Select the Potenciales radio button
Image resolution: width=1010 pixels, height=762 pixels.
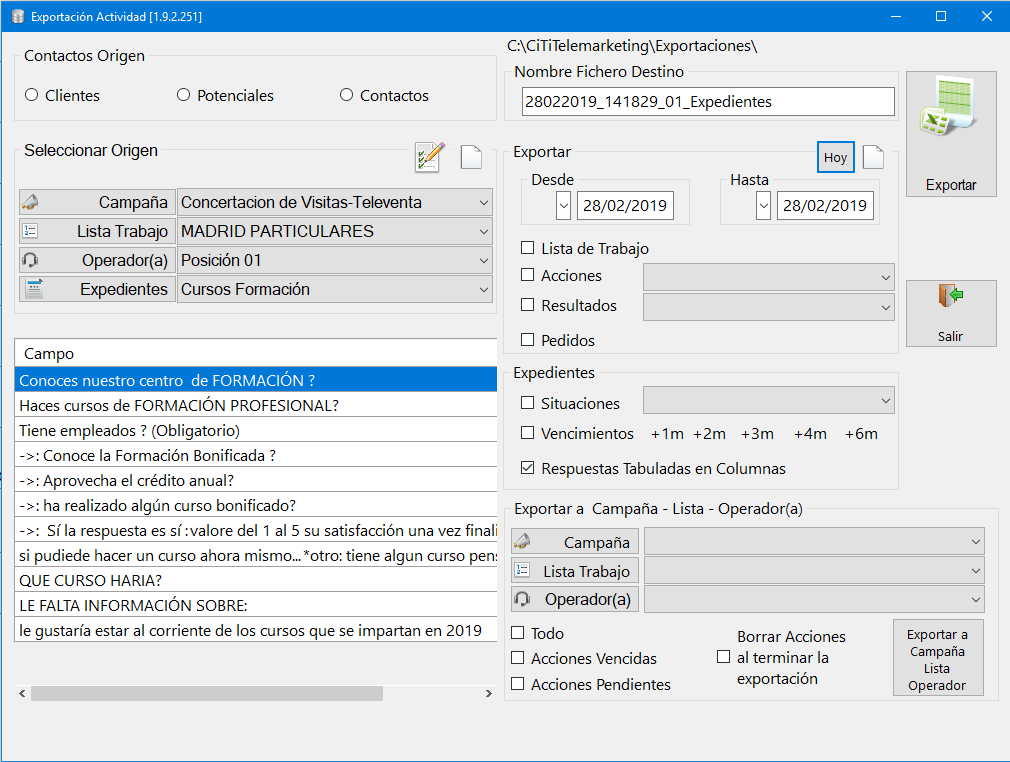pyautogui.click(x=184, y=95)
